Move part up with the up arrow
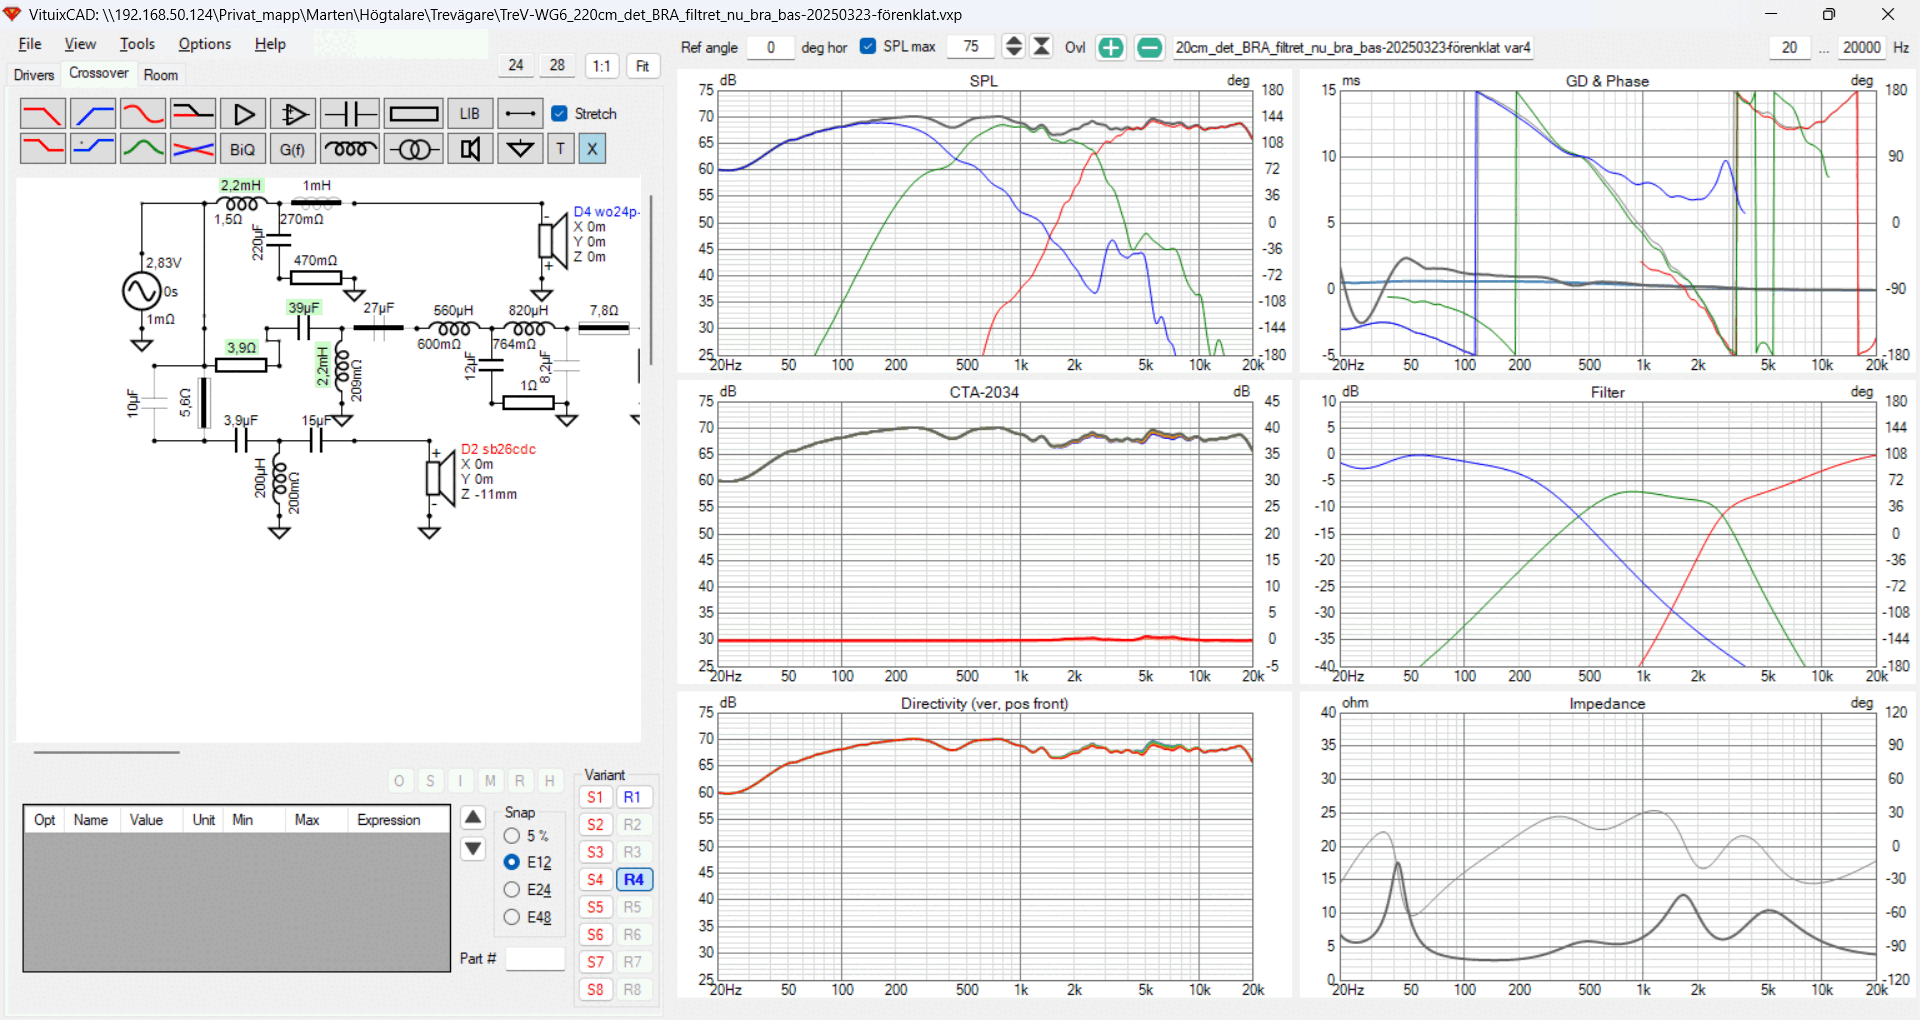Viewport: 1920px width, 1020px height. click(x=473, y=818)
